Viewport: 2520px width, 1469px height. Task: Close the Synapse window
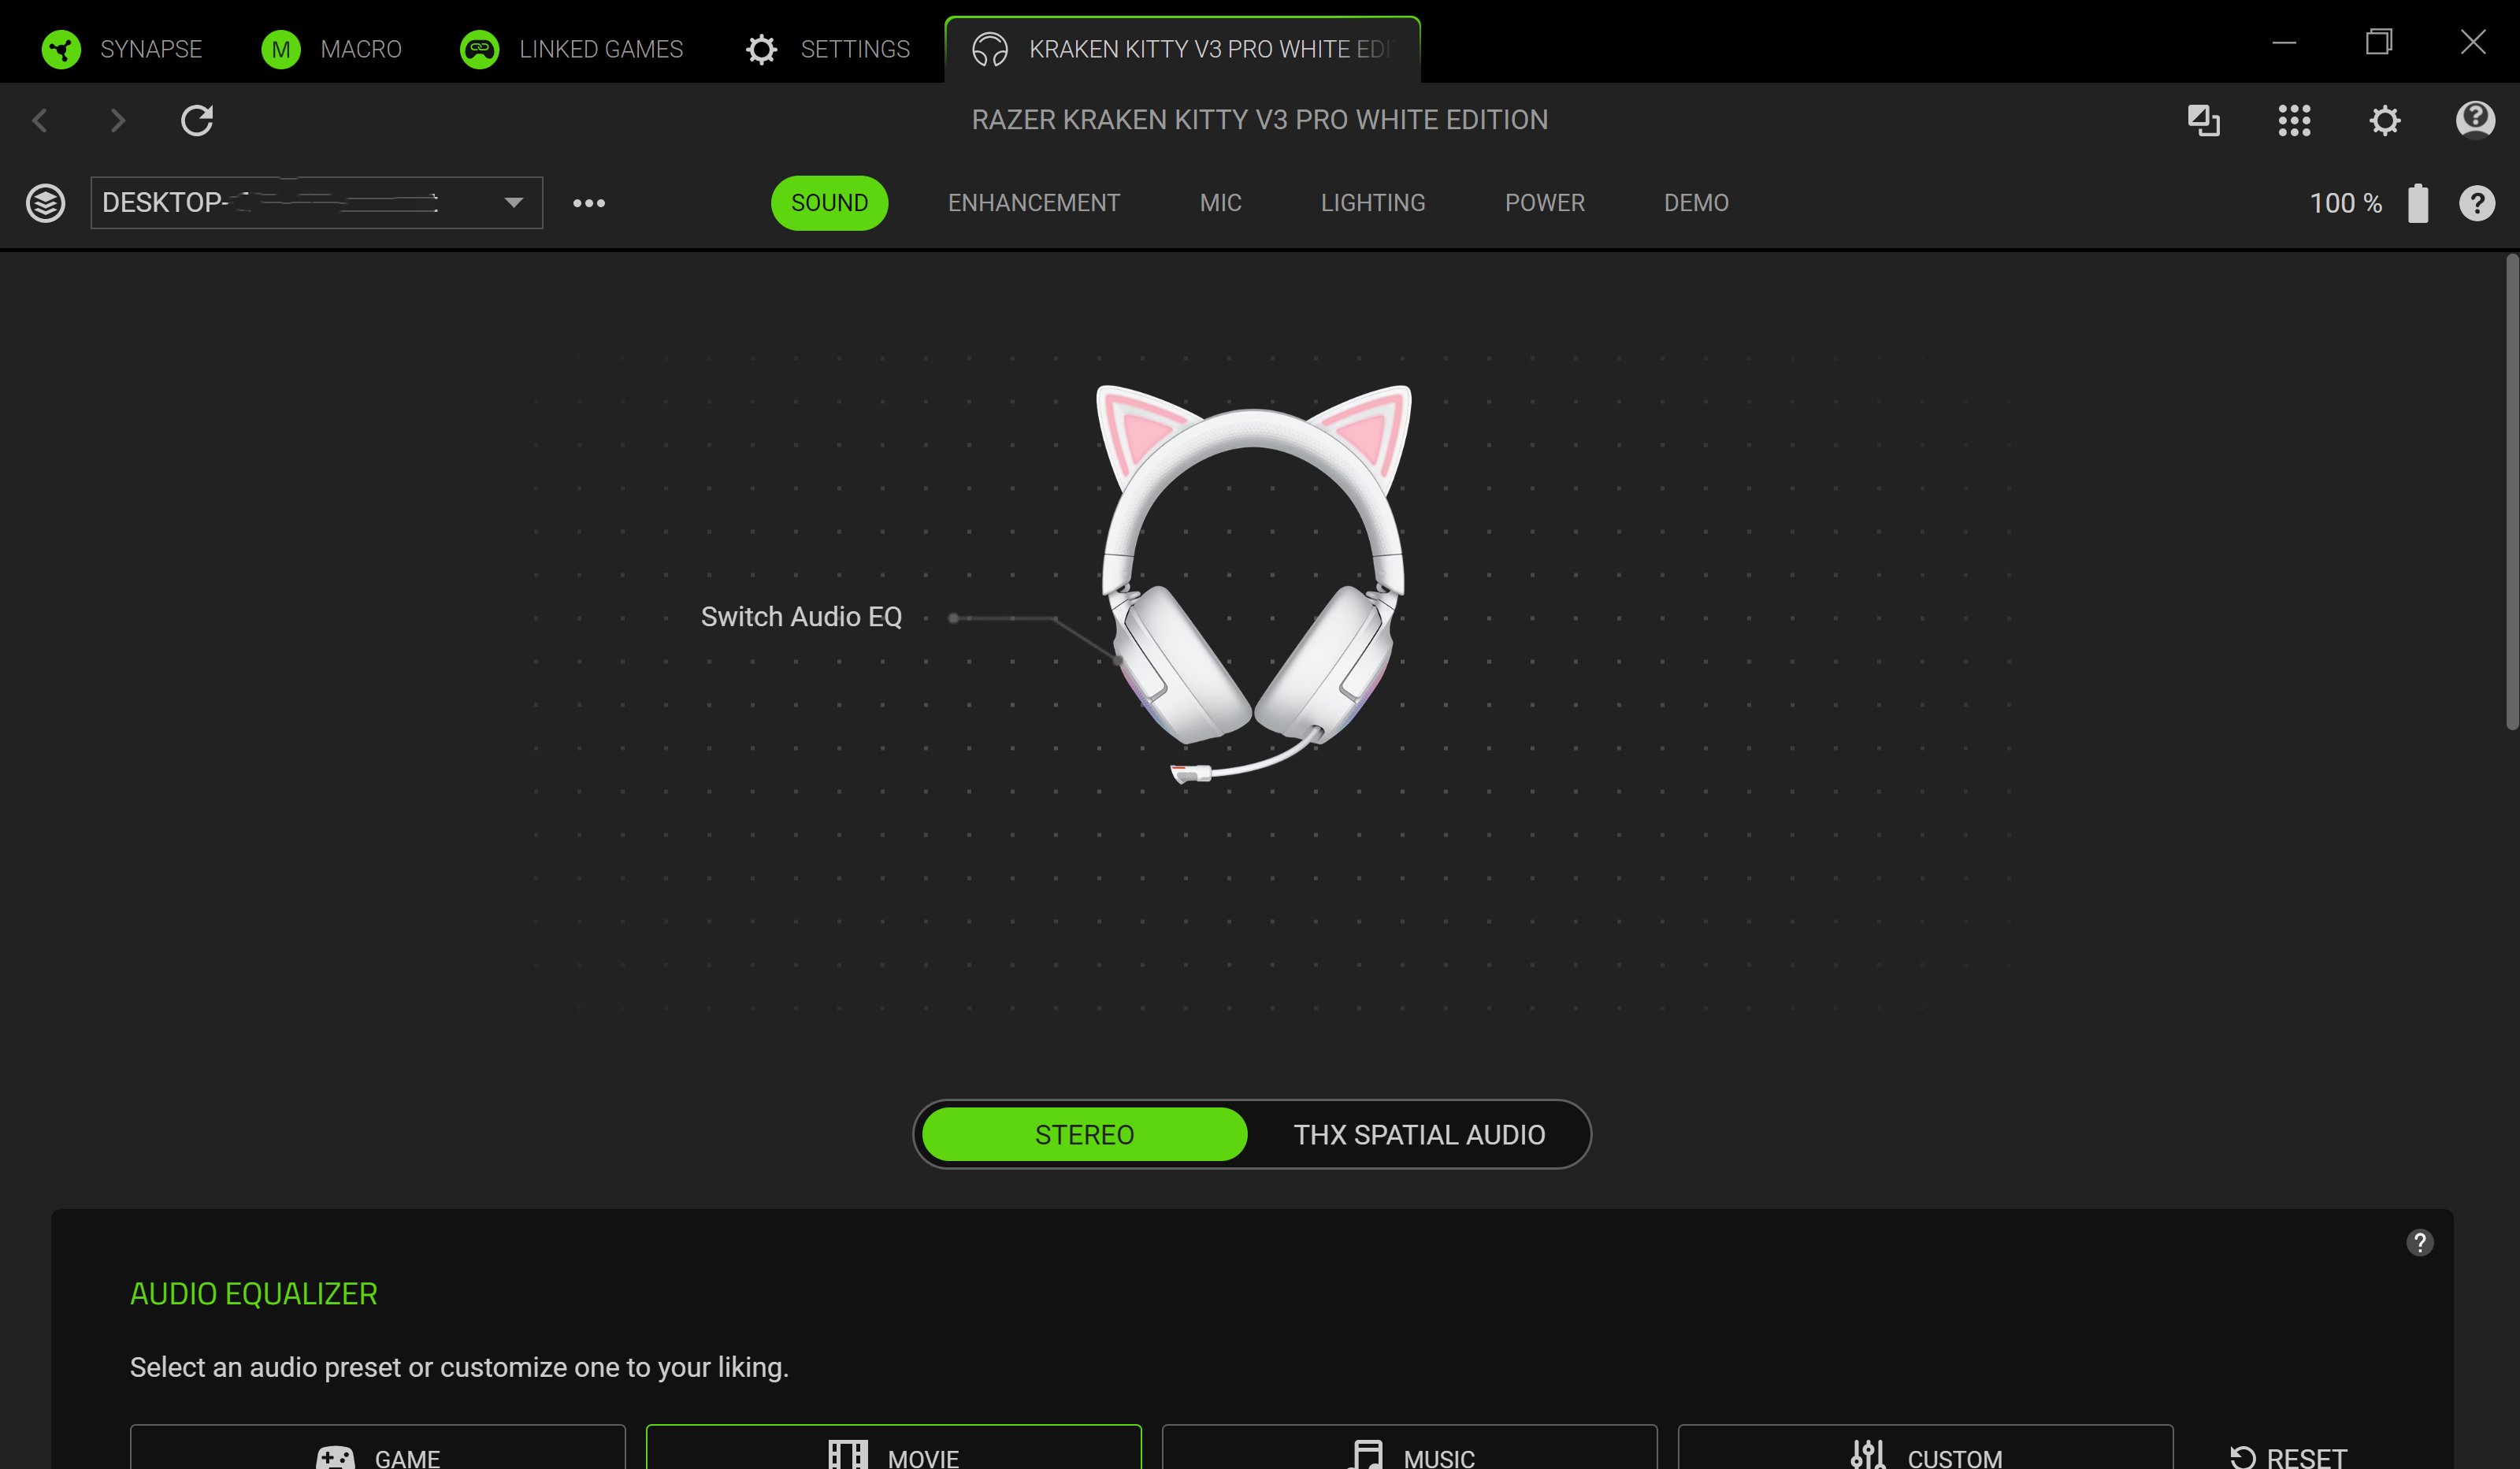tap(2473, 42)
